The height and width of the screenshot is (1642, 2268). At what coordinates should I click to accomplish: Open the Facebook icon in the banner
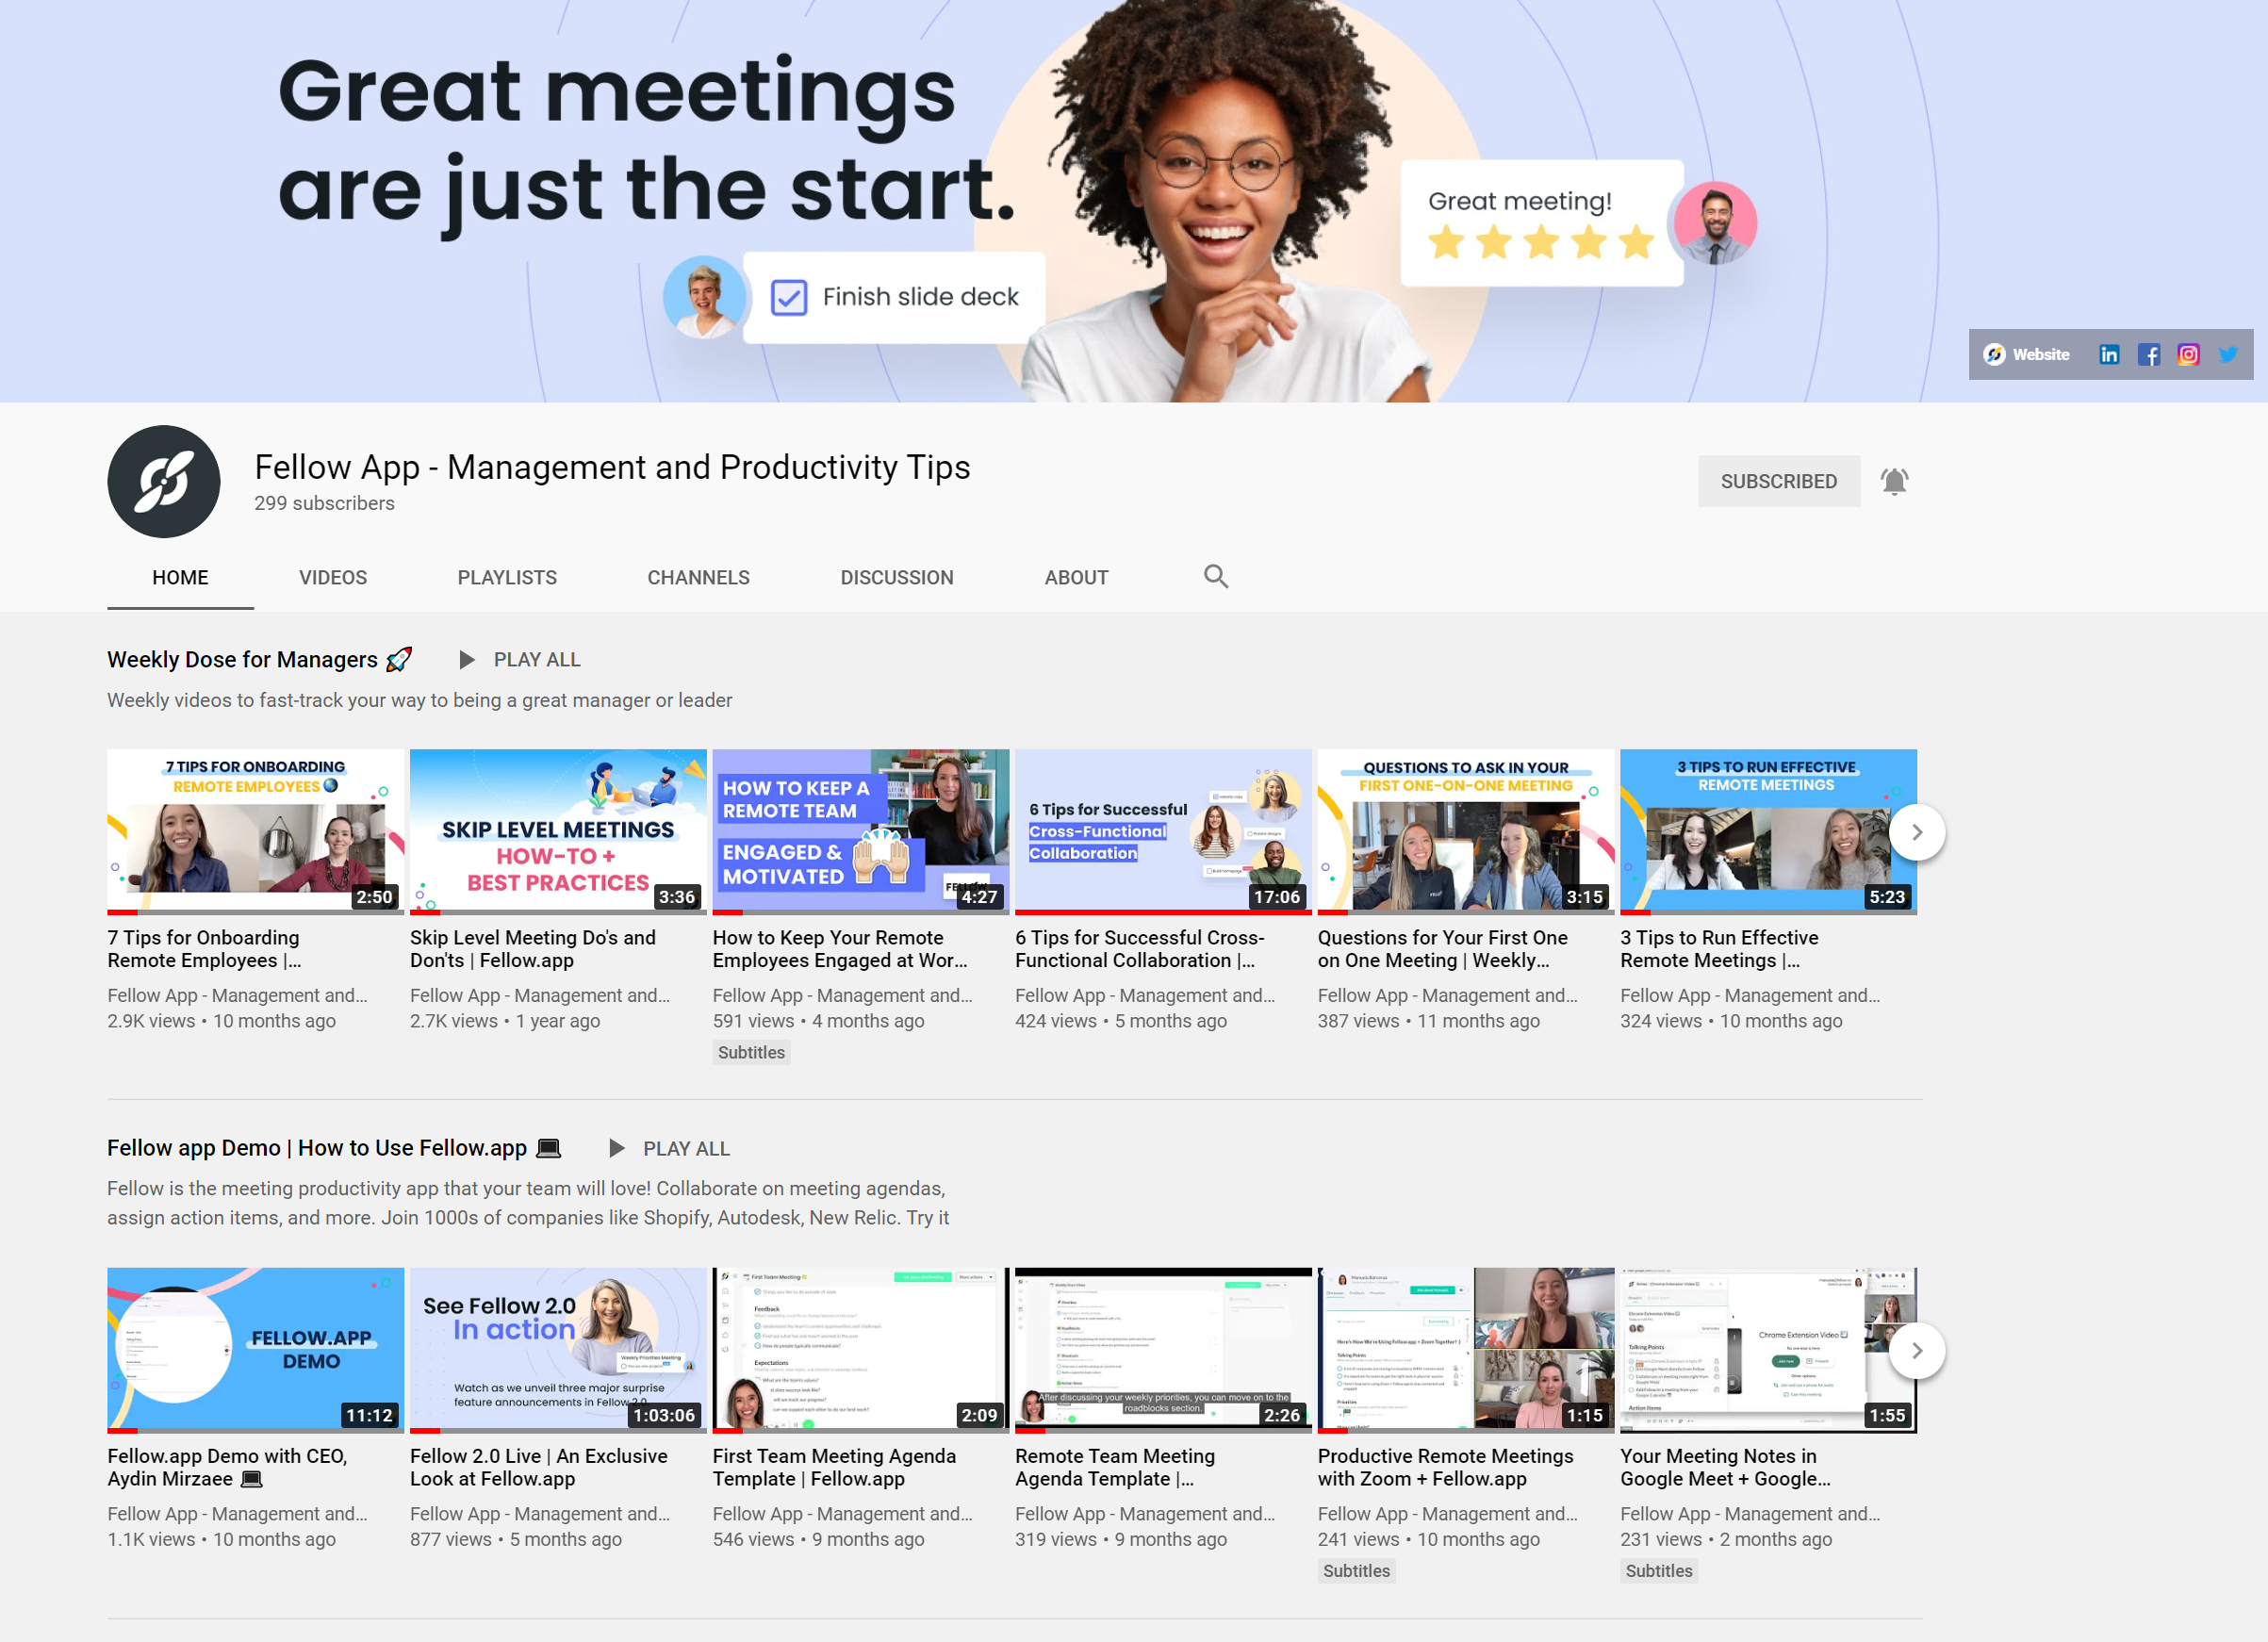(2148, 354)
